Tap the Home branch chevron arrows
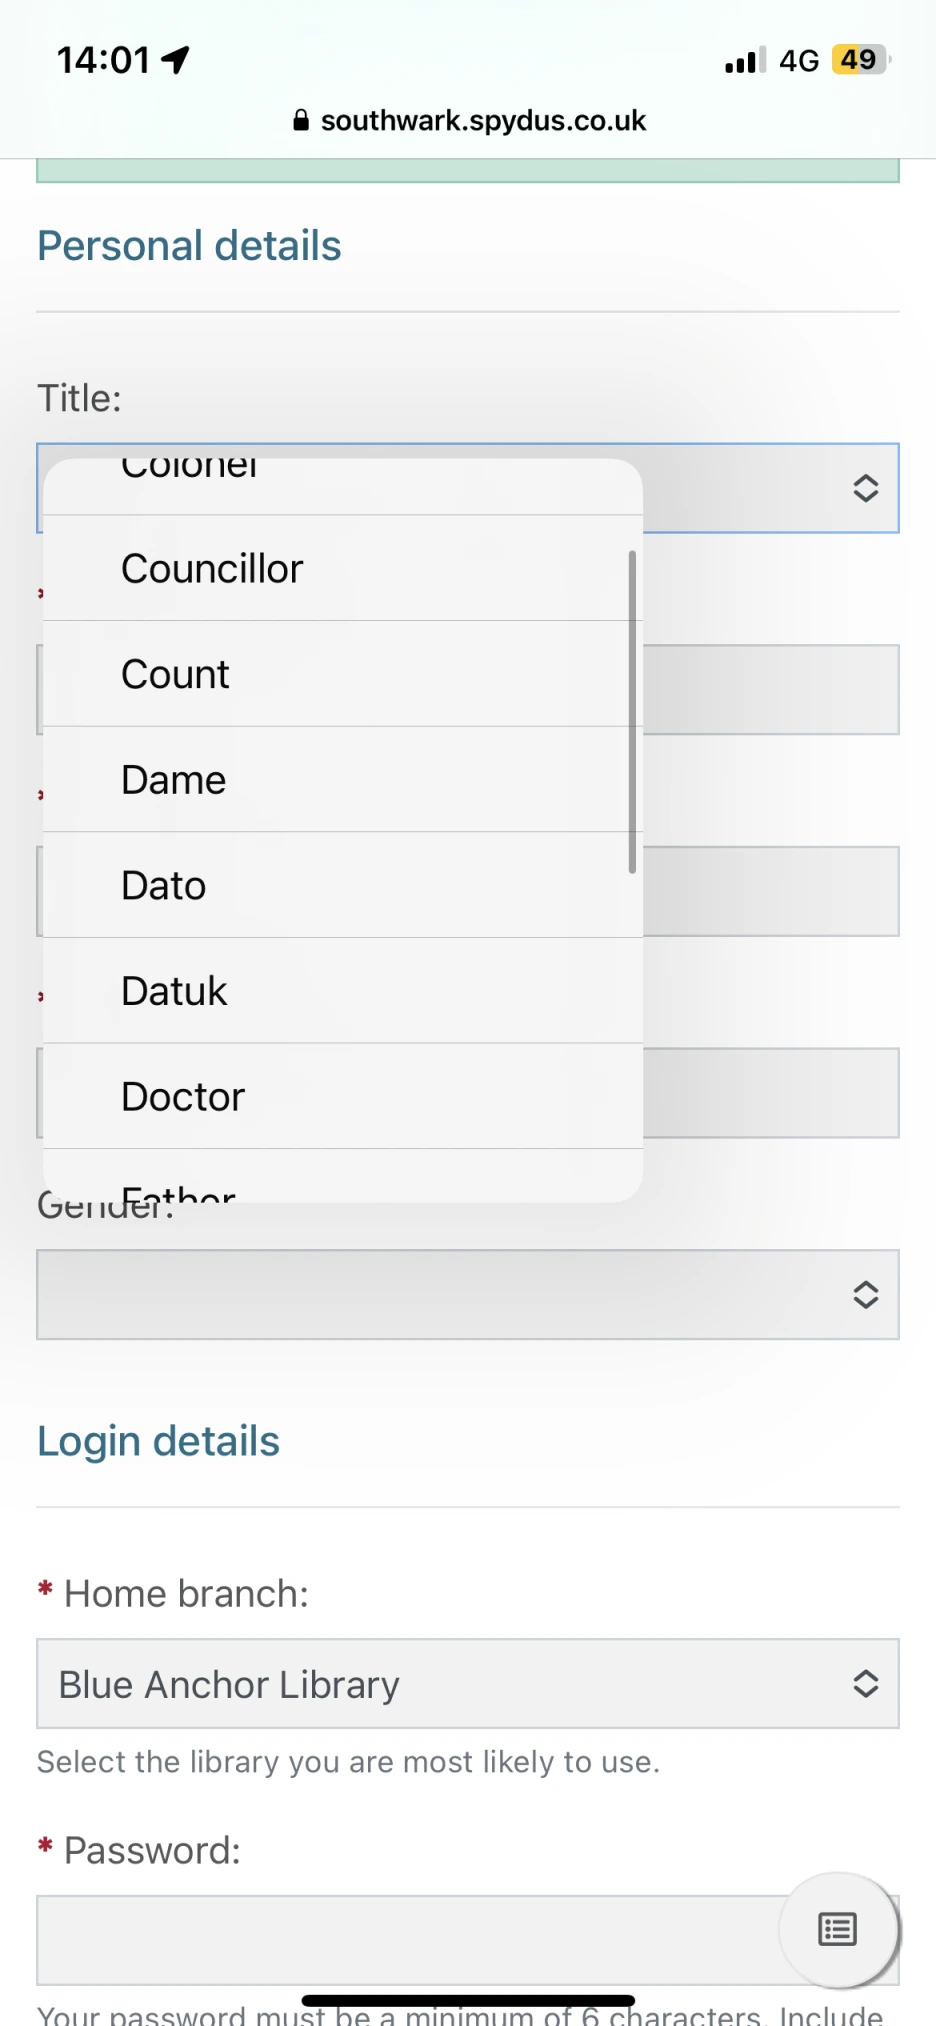 [x=865, y=1684]
